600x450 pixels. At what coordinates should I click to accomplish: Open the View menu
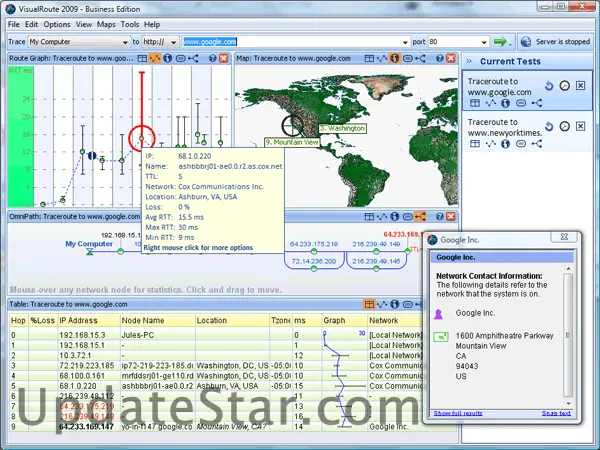coord(83,24)
